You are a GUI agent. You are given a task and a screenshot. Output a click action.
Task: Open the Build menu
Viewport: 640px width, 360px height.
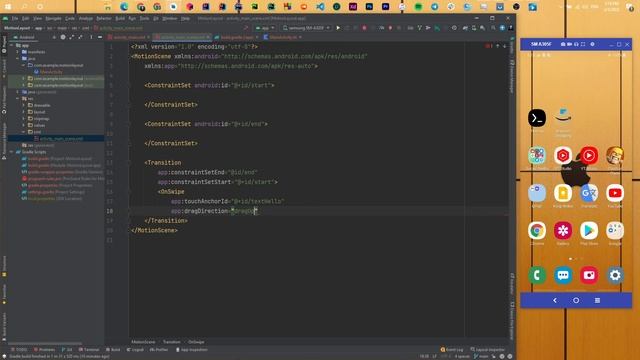pyautogui.click(x=120, y=18)
